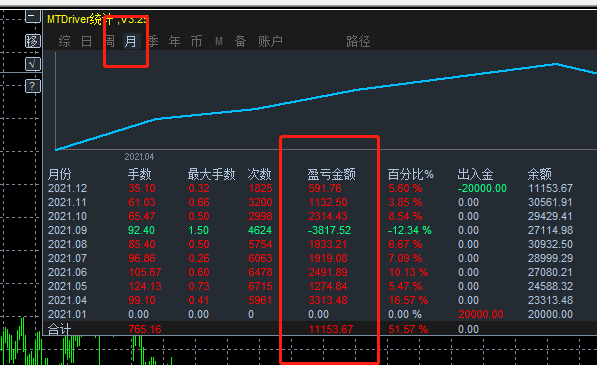Open the 备 notes tab
The image size is (597, 365).
point(240,41)
